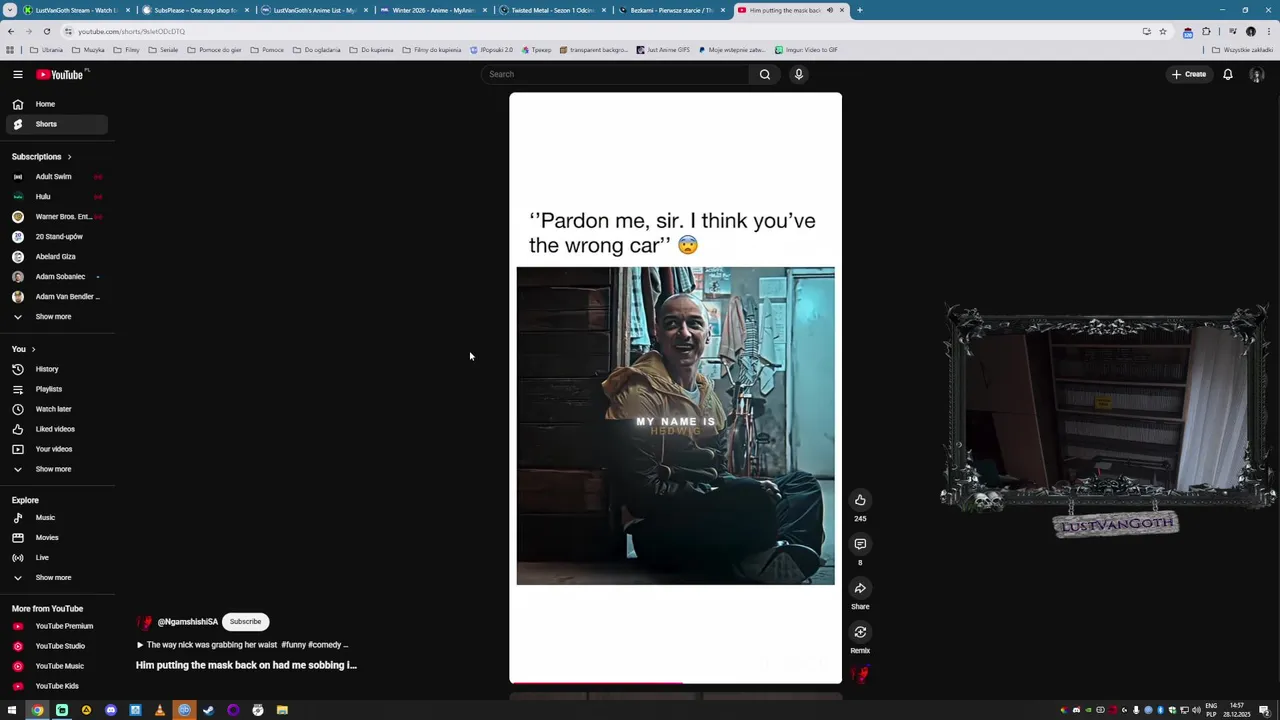Go back in browser history
The image size is (1280, 720).
11,31
